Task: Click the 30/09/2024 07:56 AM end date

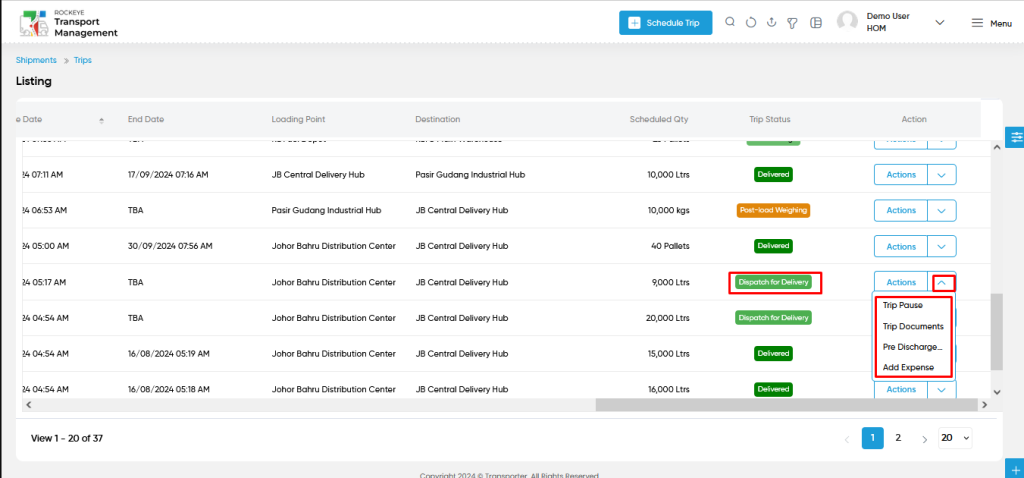Action: (x=170, y=246)
